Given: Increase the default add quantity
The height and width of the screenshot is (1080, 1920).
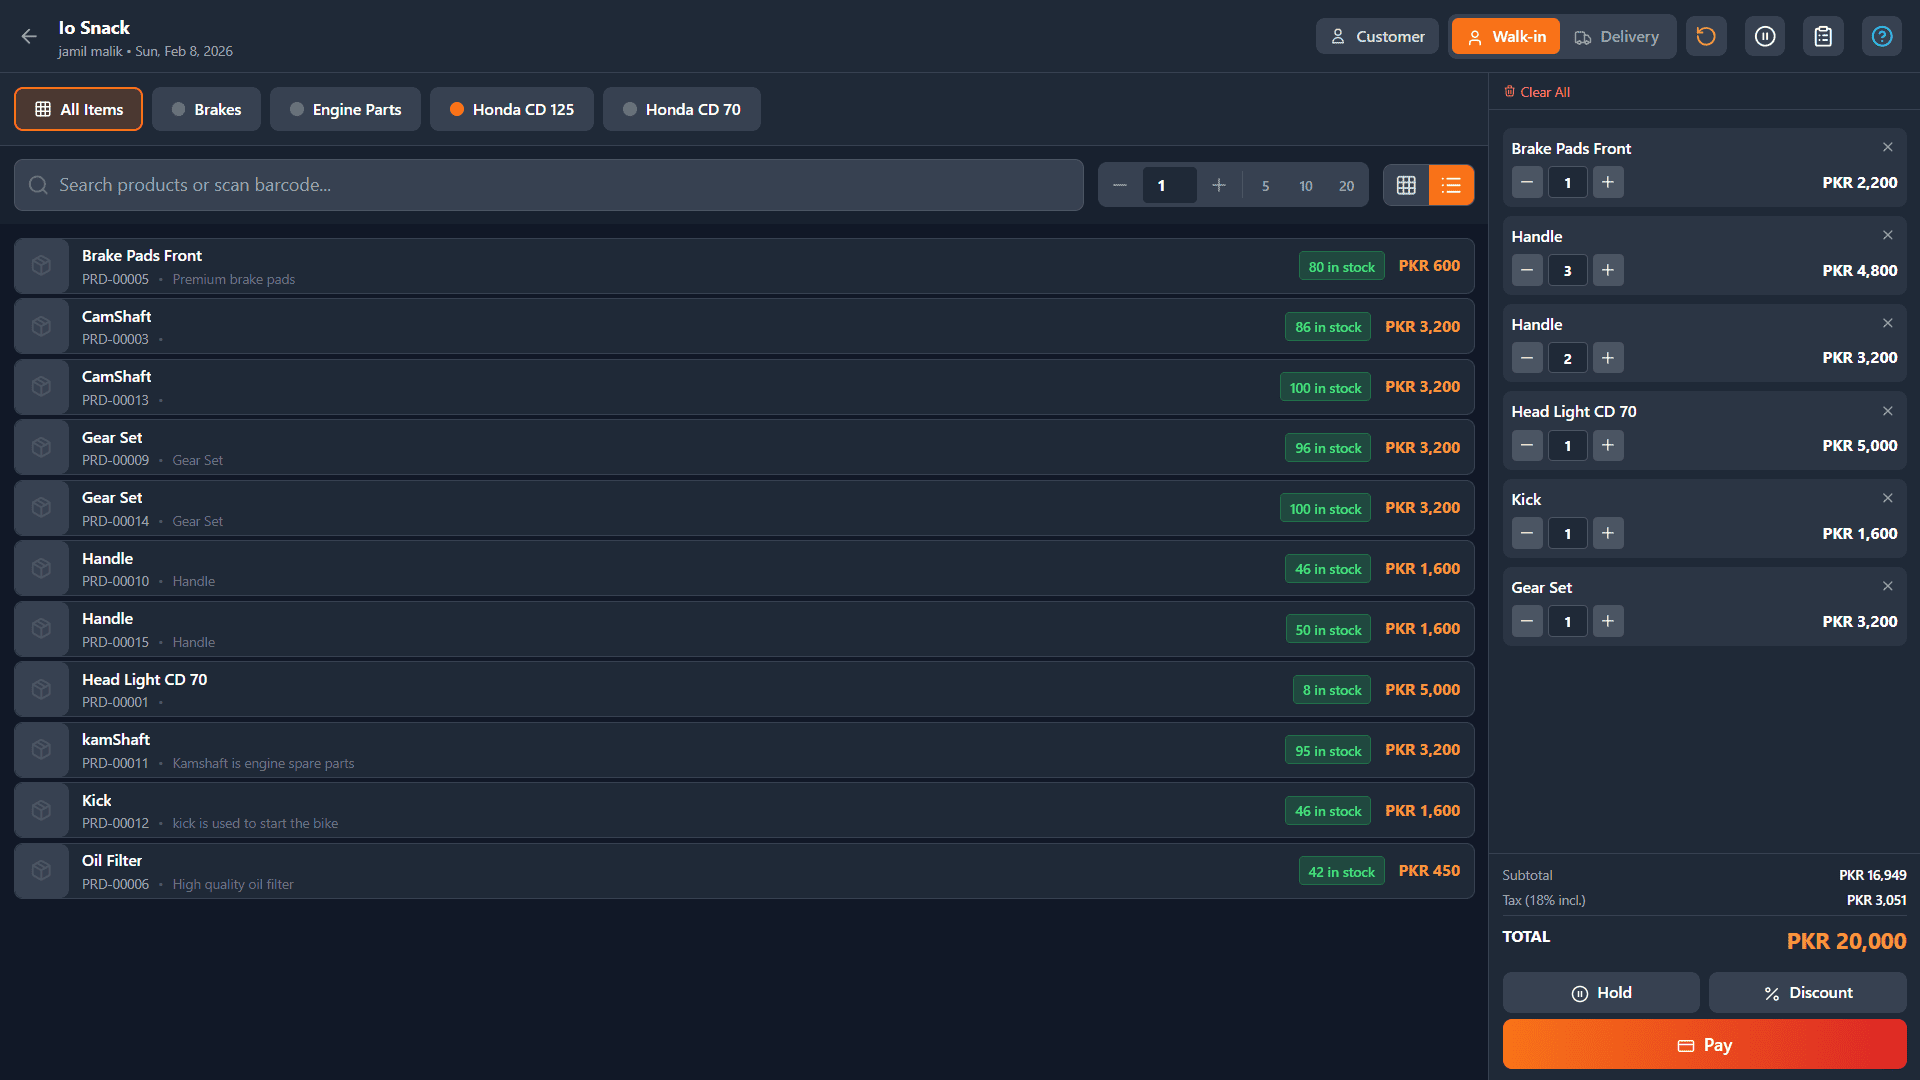Looking at the screenshot, I should point(1218,185).
